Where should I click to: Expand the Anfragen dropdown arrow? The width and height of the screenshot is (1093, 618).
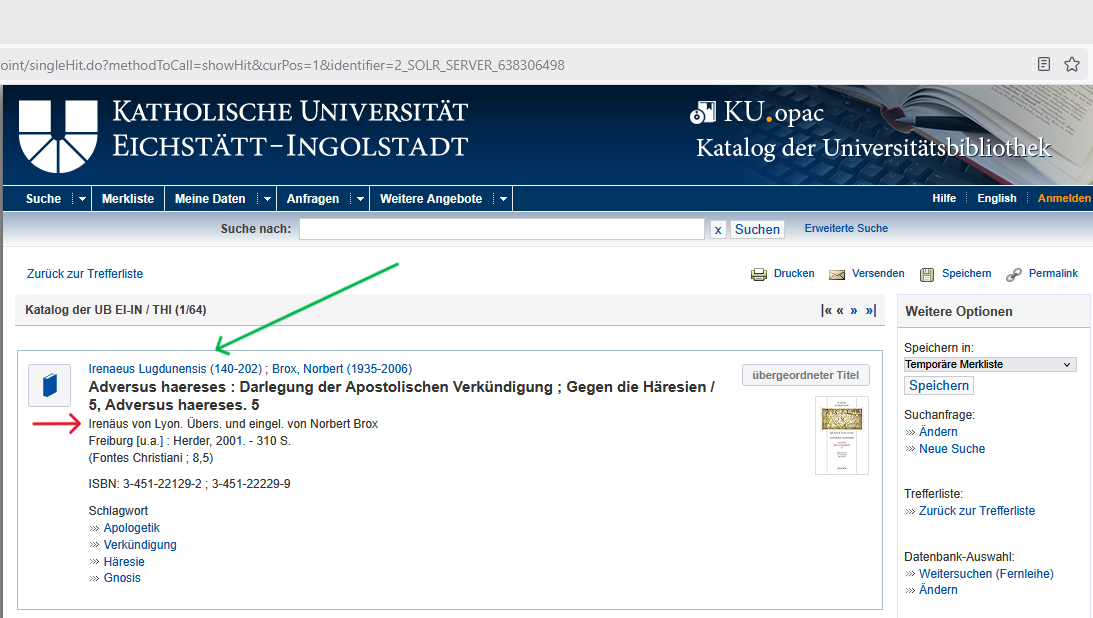point(360,199)
